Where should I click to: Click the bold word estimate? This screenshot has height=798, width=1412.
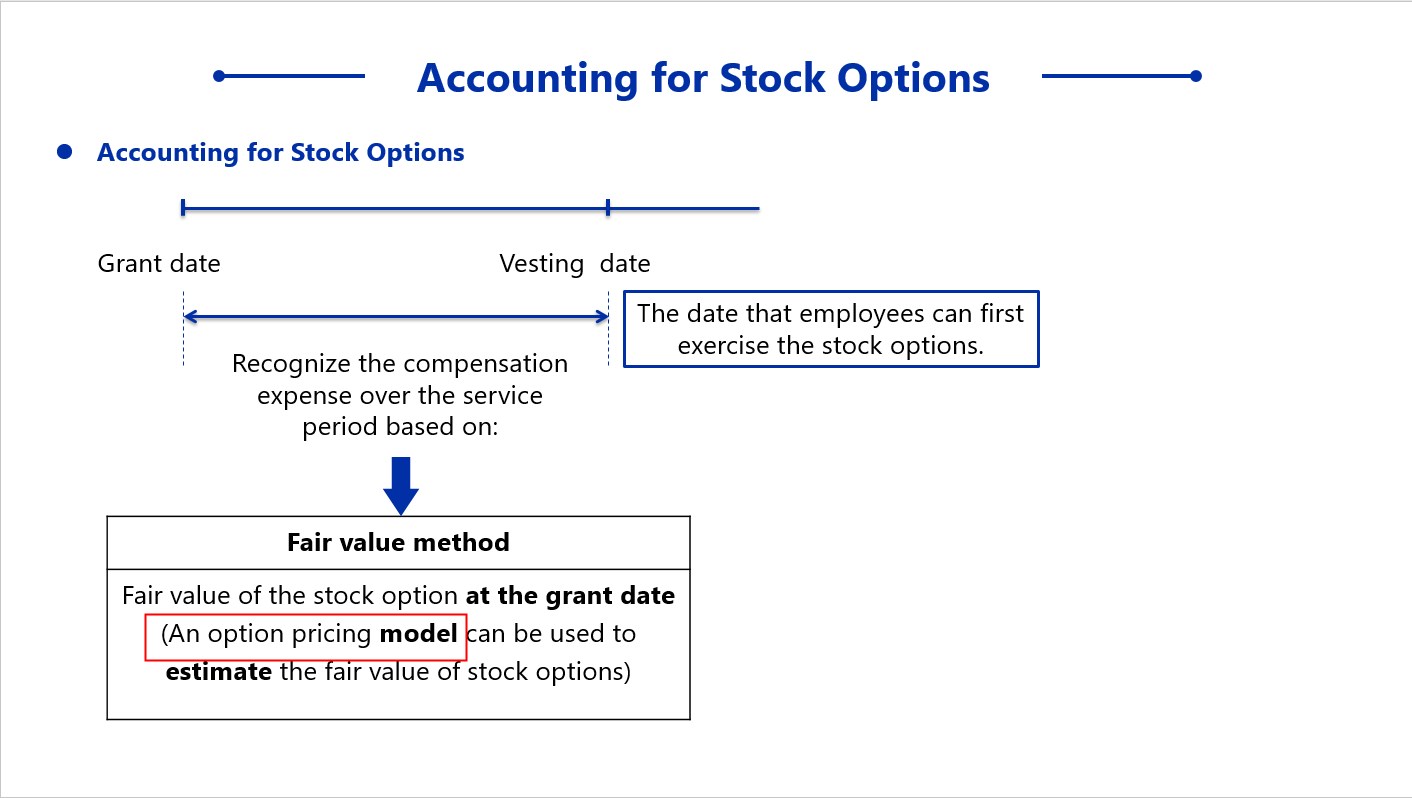click(218, 671)
